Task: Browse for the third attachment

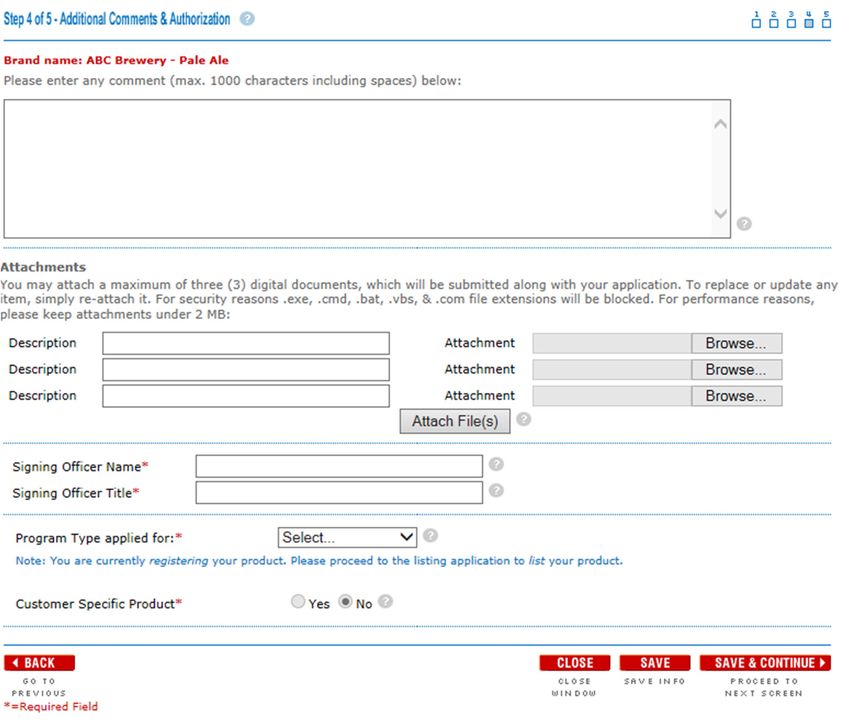Action: [x=737, y=396]
